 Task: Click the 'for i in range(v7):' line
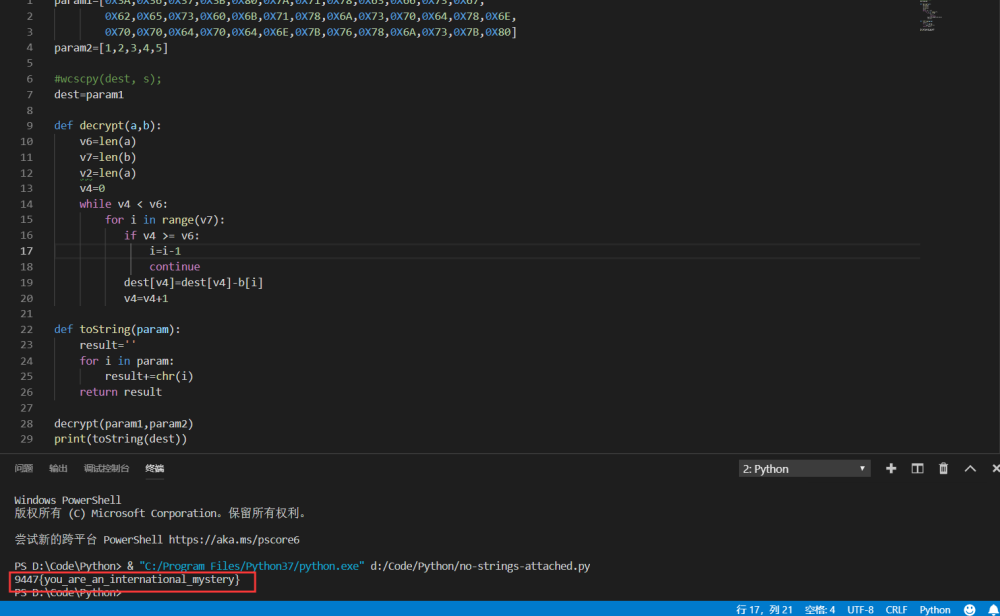(x=165, y=219)
